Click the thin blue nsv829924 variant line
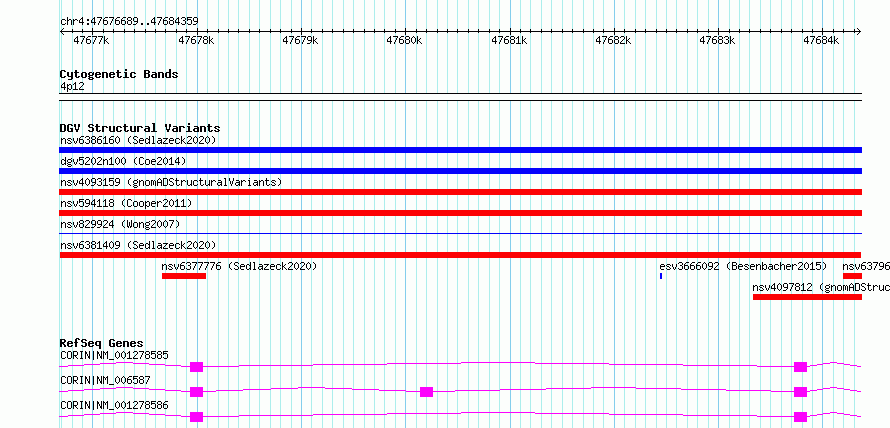 tap(460, 233)
